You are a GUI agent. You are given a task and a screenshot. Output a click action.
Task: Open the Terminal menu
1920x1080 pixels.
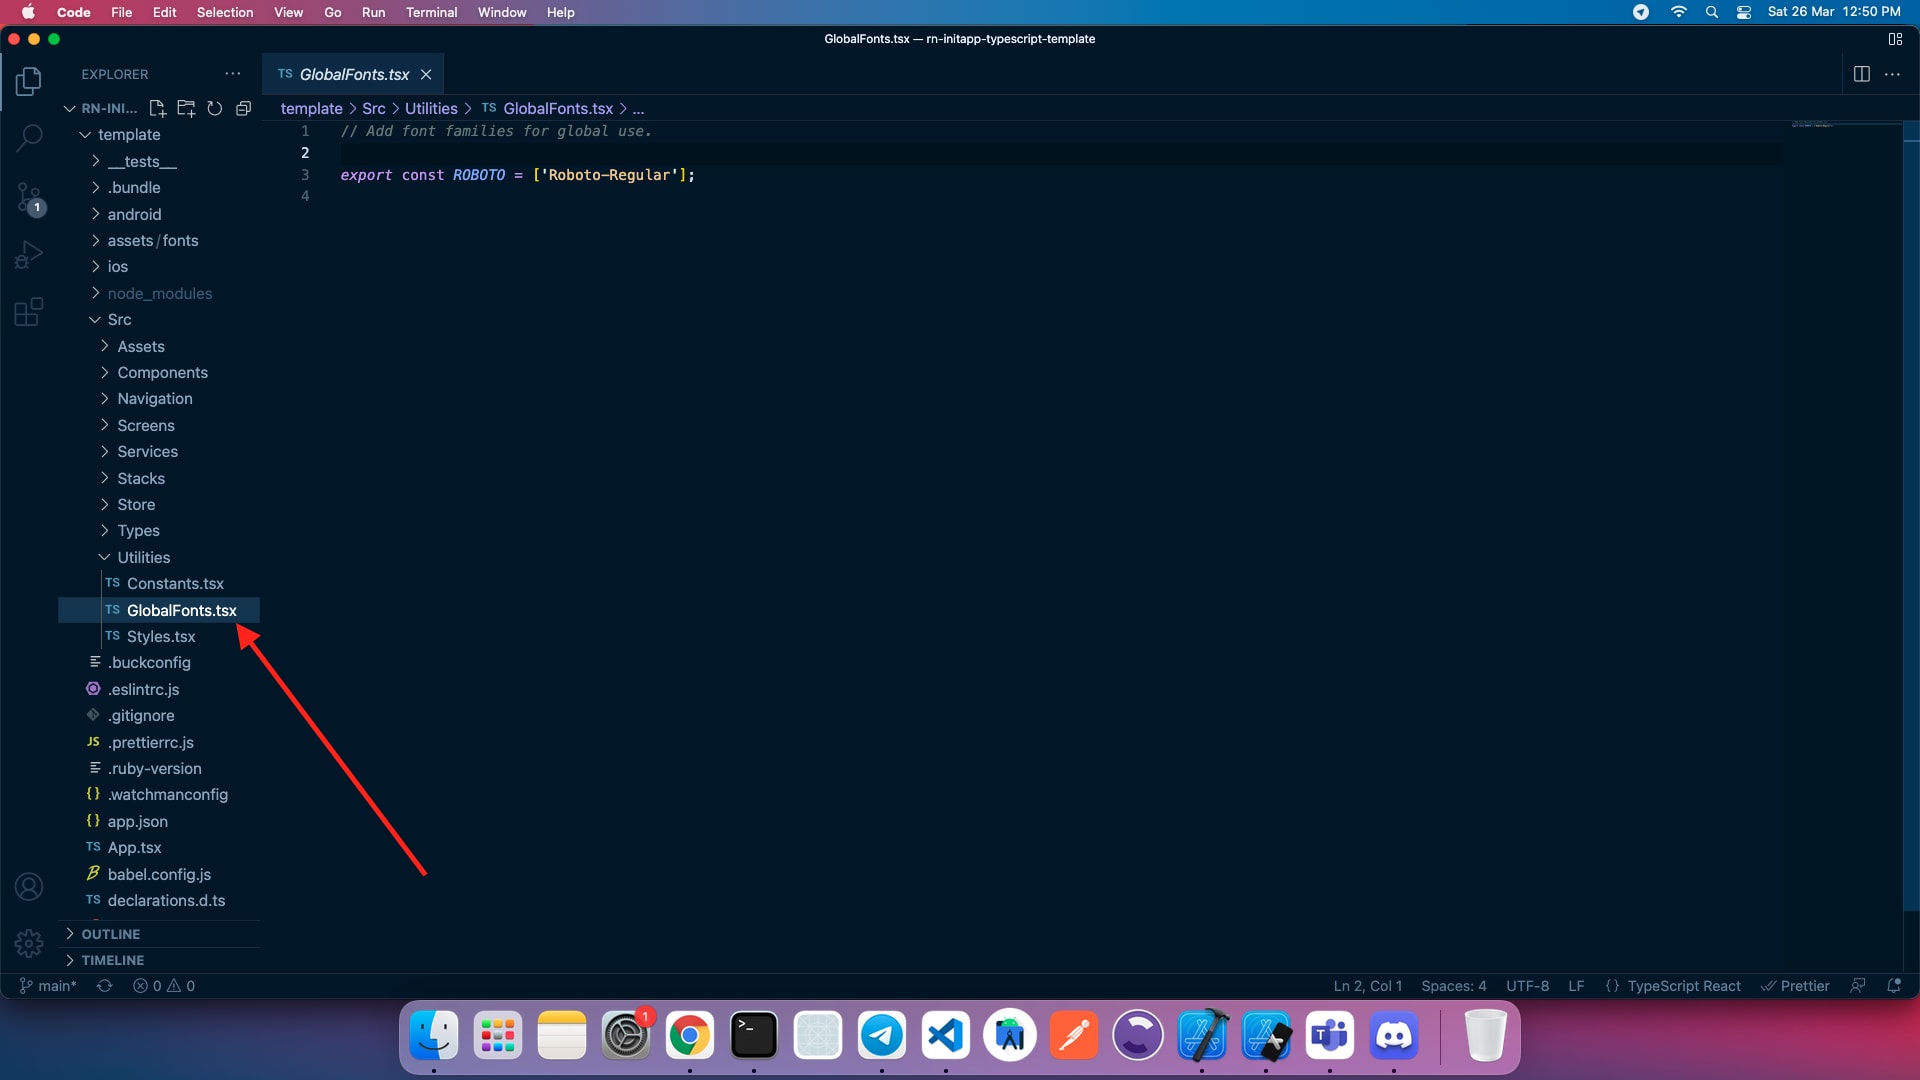[x=431, y=12]
